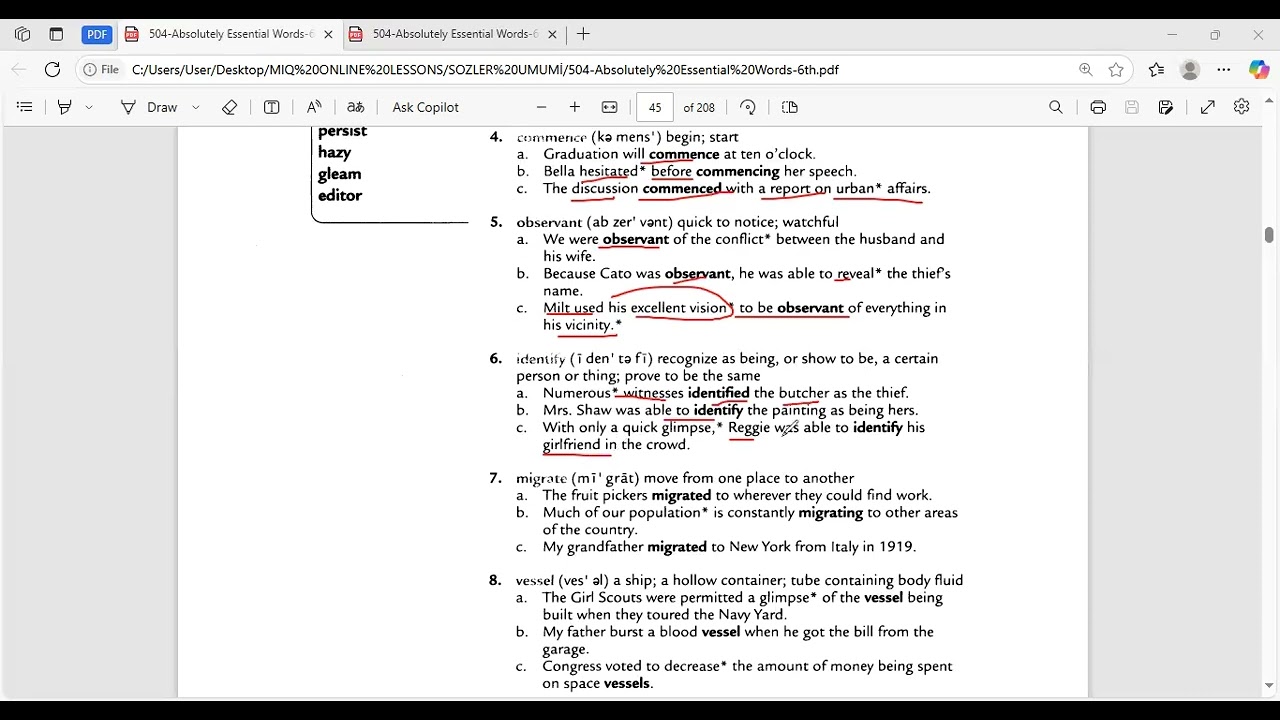The image size is (1280, 720).
Task: Click the scroll up arrow
Action: pos(1269,101)
